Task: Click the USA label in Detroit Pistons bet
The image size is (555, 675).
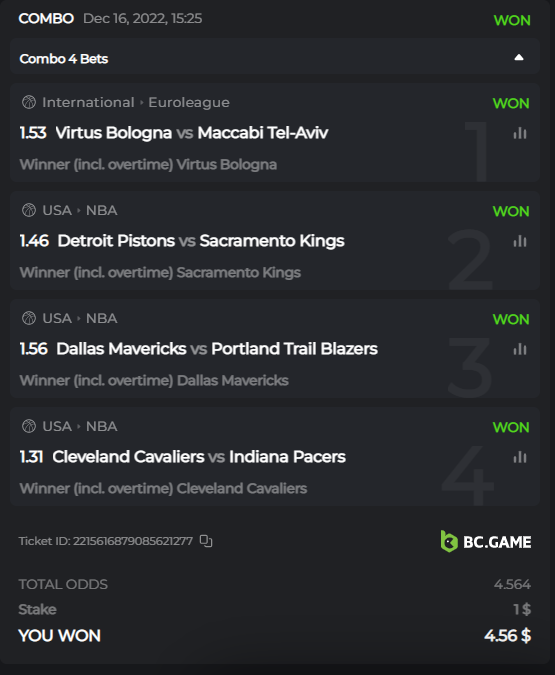Action: tap(57, 211)
